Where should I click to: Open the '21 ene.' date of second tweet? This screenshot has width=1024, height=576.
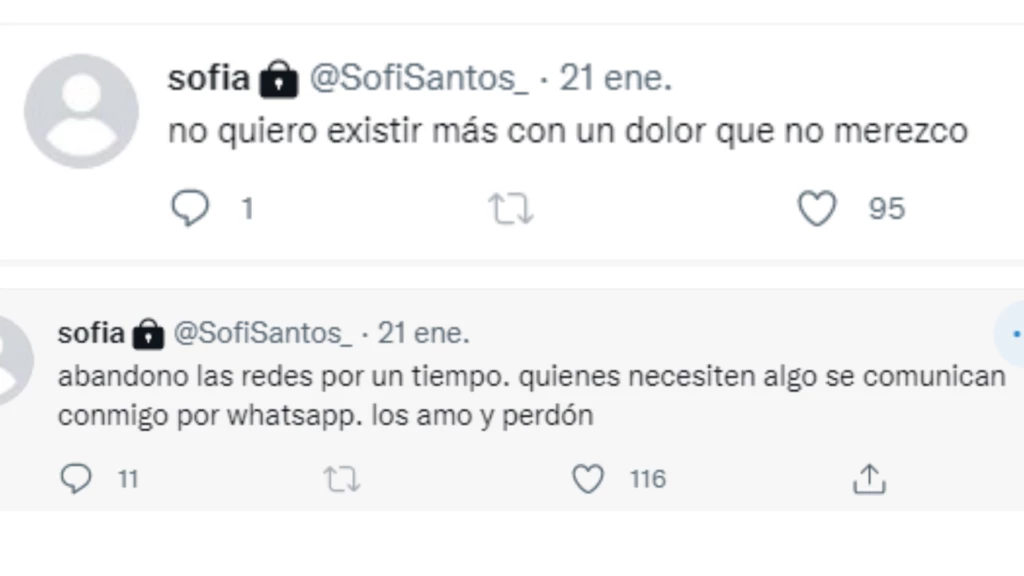pyautogui.click(x=422, y=334)
